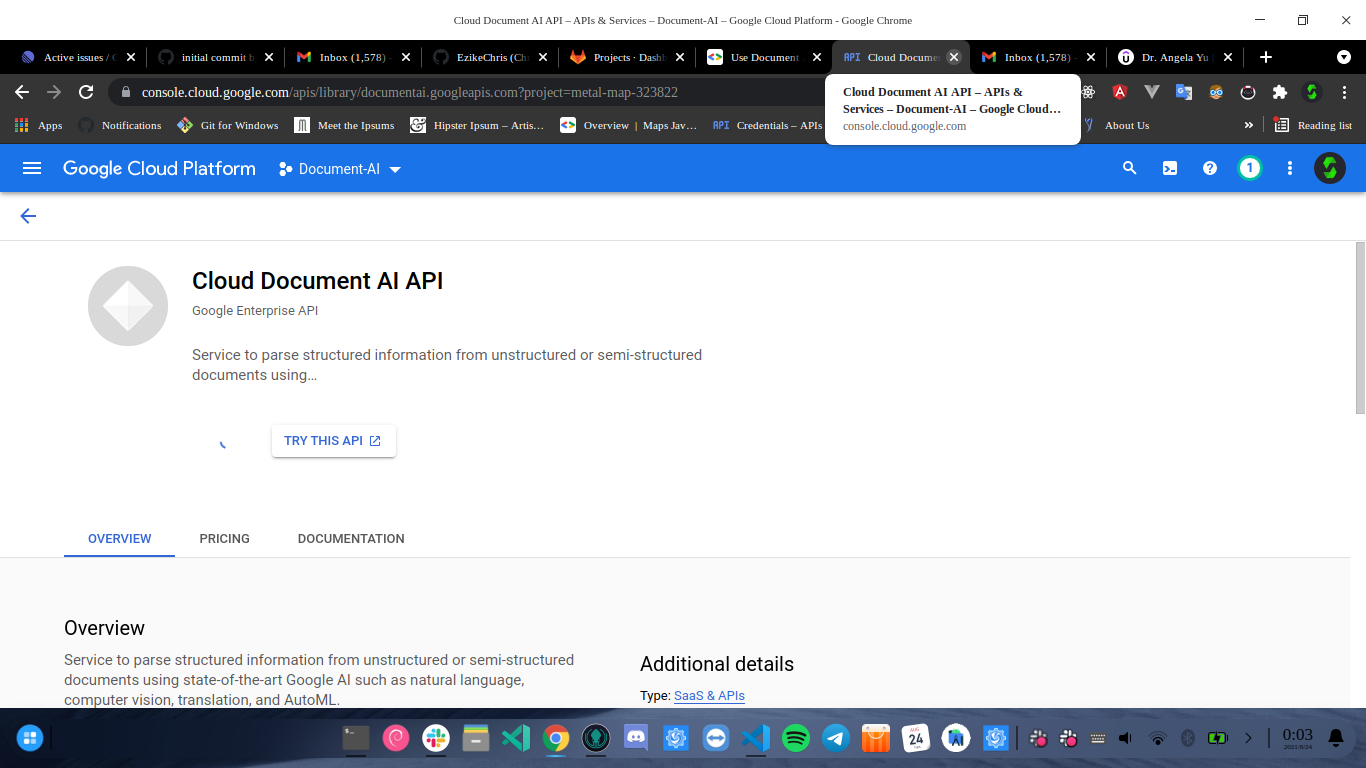Open the taskbar clock showing 0:03
The image size is (1366, 768).
pyautogui.click(x=1297, y=738)
